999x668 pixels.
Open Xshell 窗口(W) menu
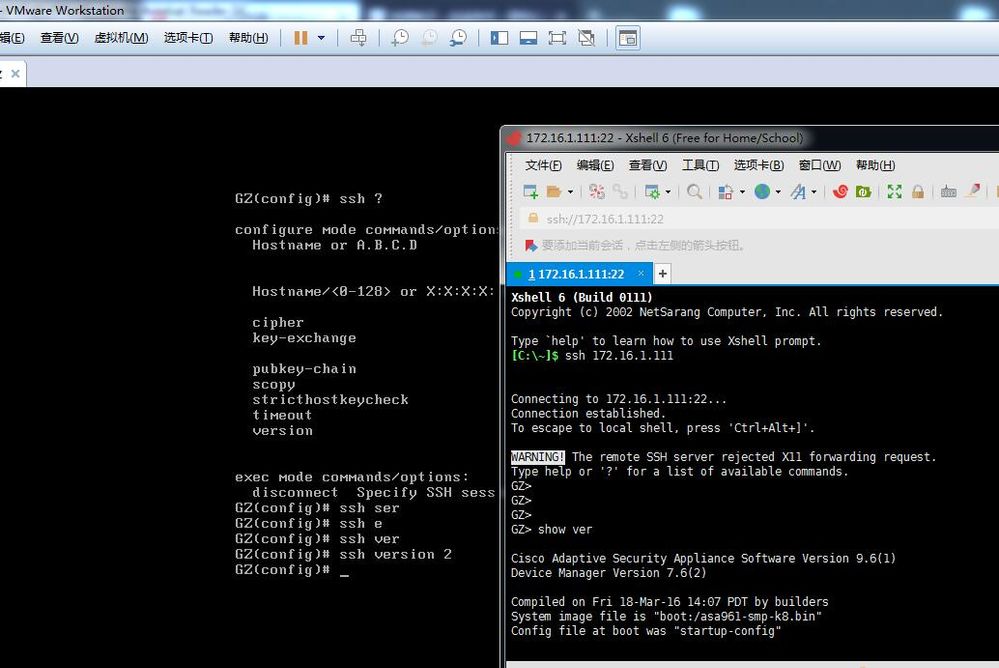pos(820,166)
